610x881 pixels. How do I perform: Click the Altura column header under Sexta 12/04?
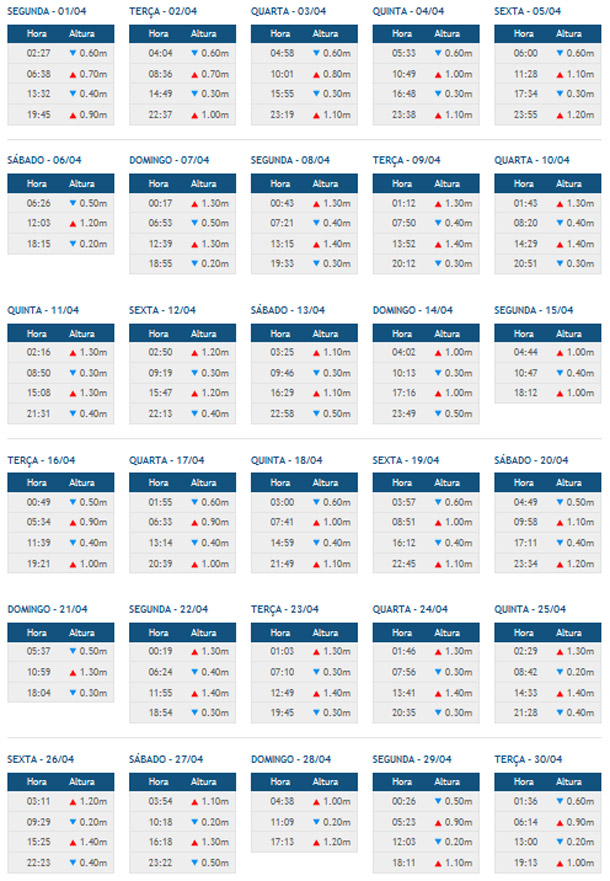pyautogui.click(x=203, y=333)
